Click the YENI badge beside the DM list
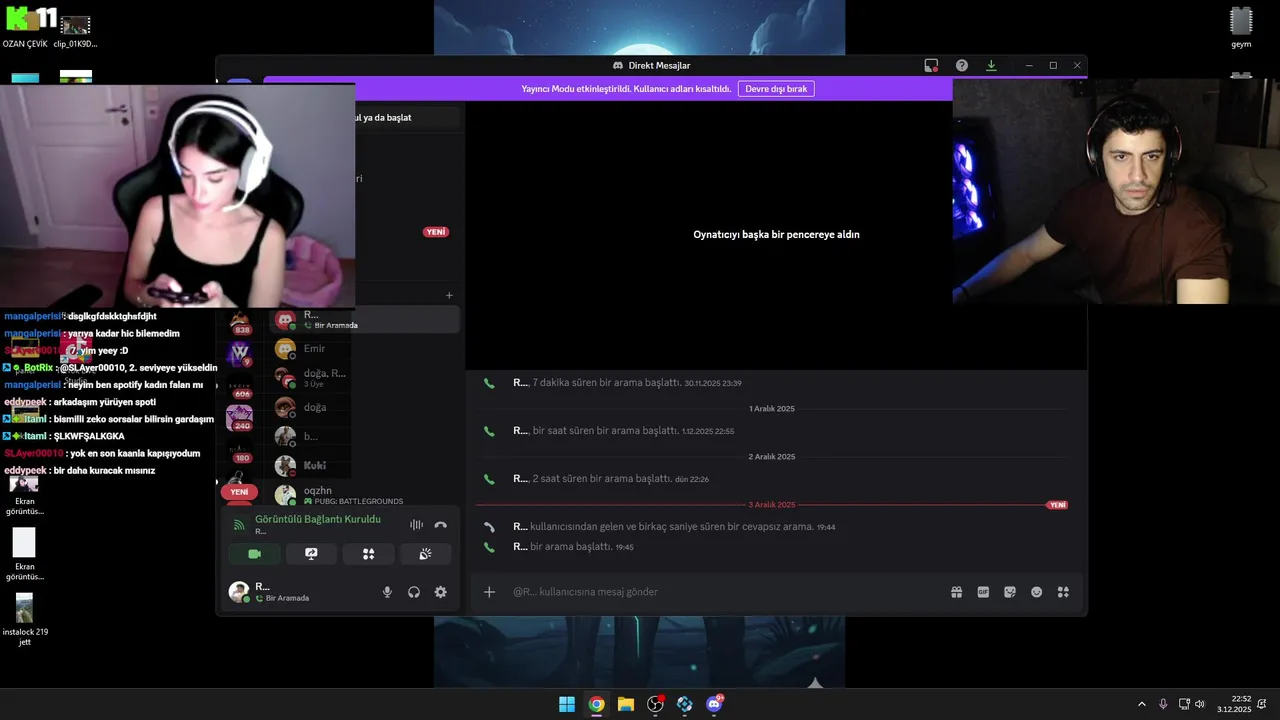This screenshot has width=1280, height=720. pyautogui.click(x=436, y=232)
